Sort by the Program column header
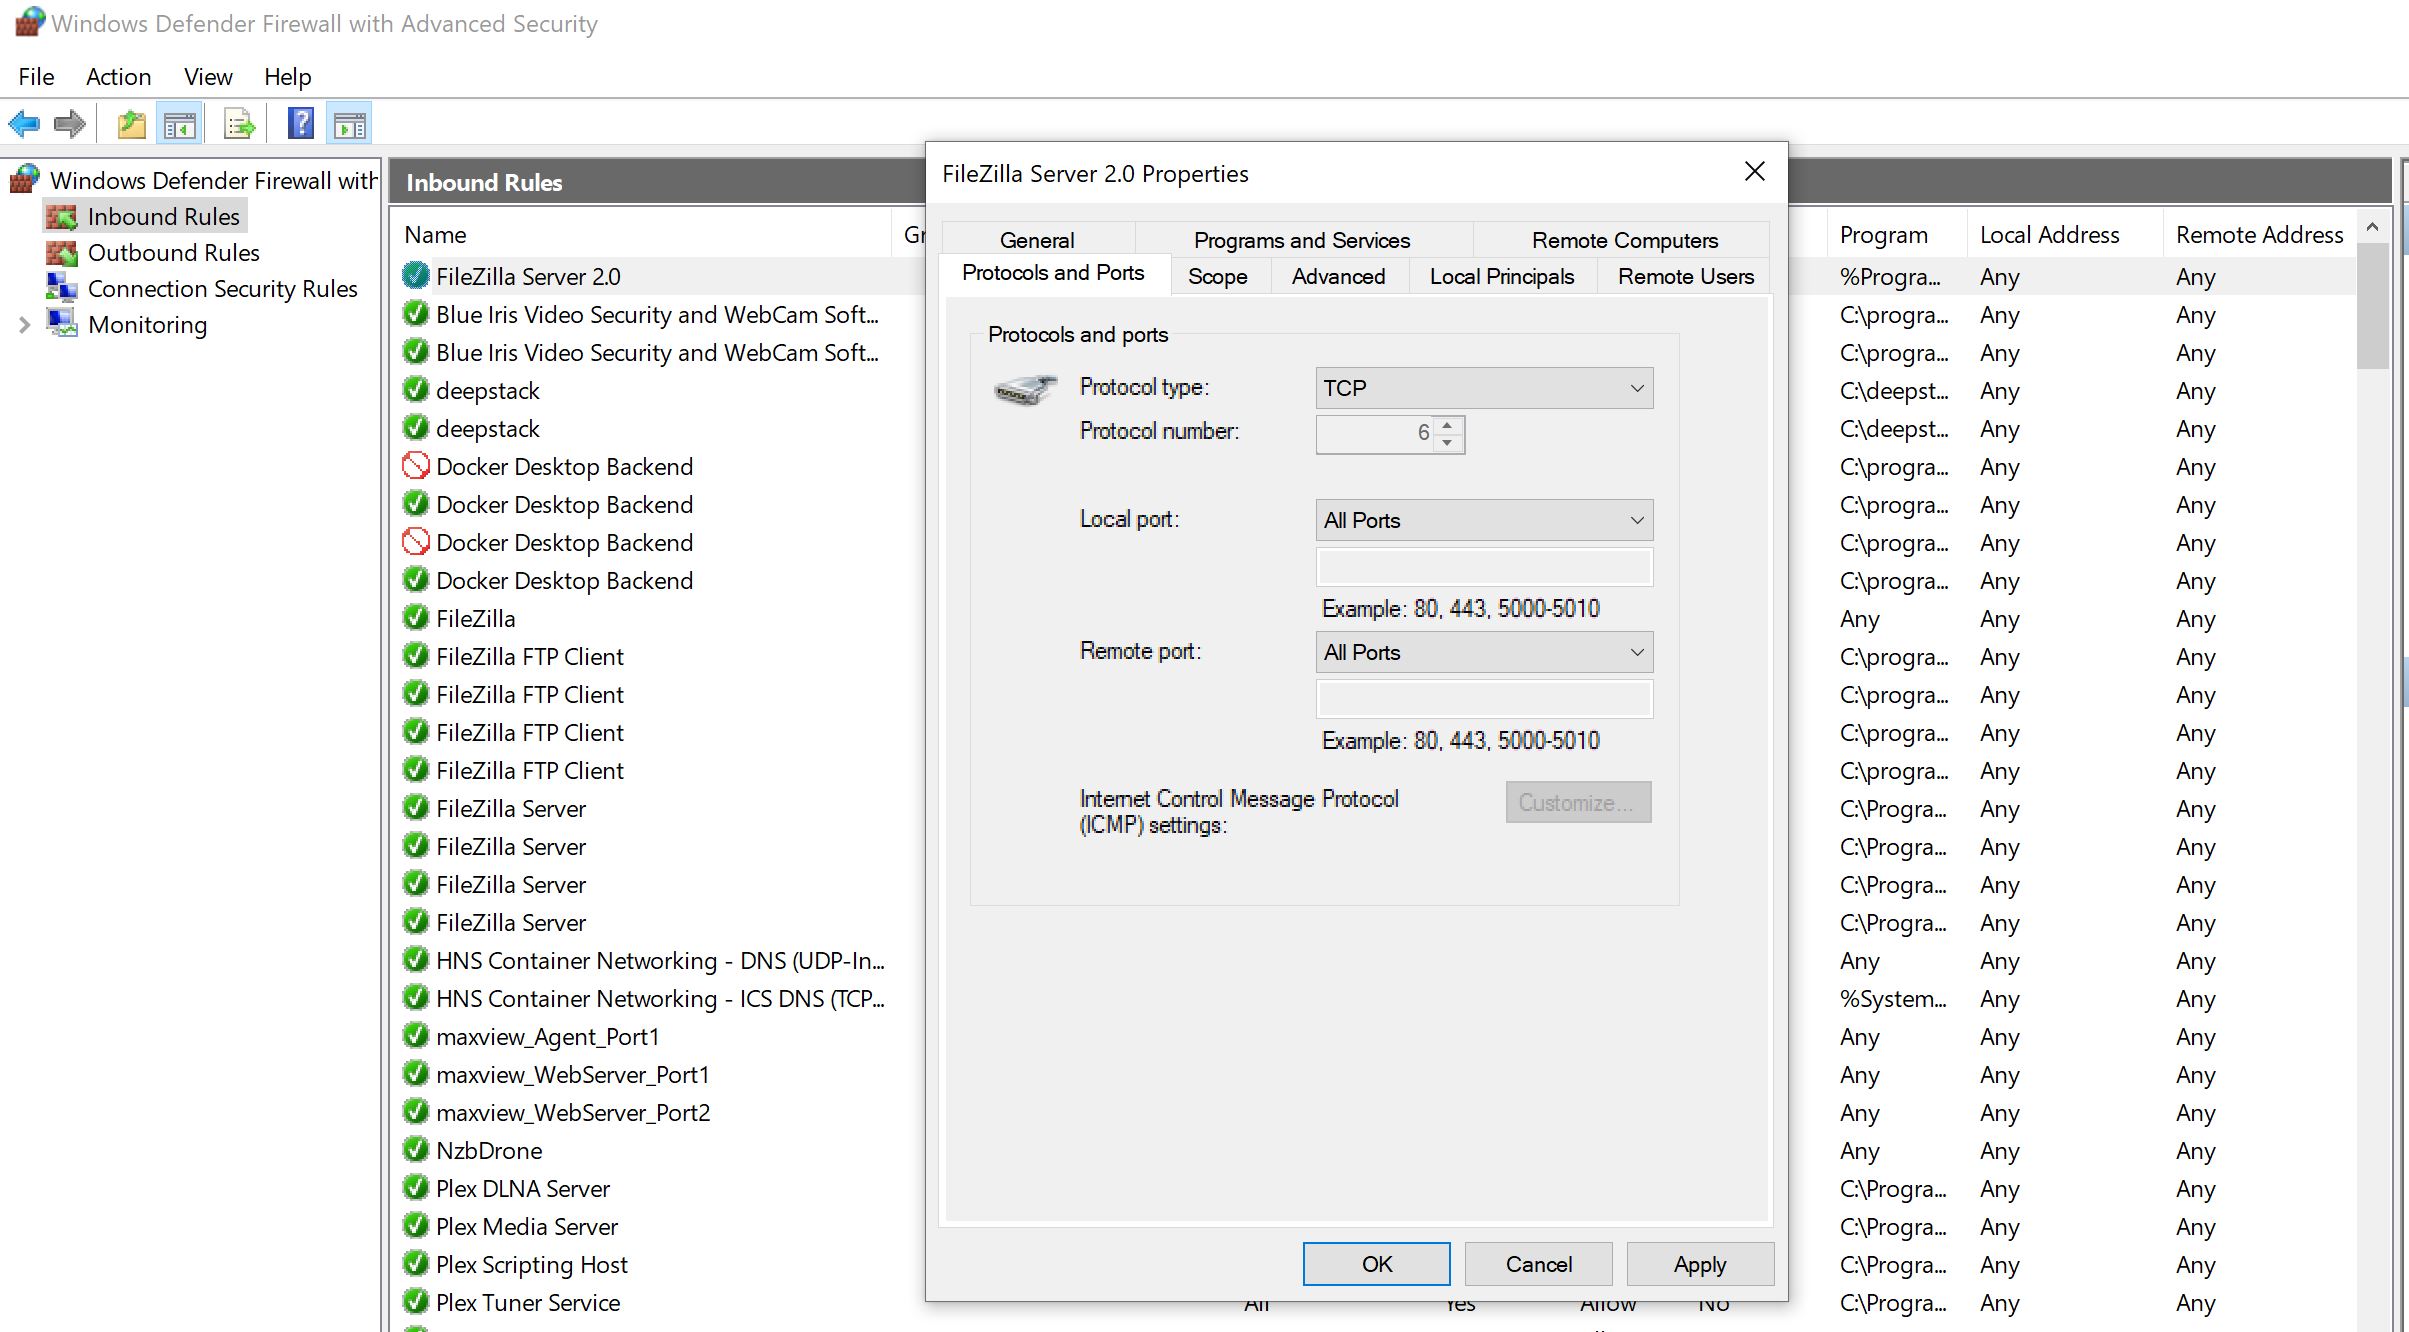 pyautogui.click(x=1897, y=234)
